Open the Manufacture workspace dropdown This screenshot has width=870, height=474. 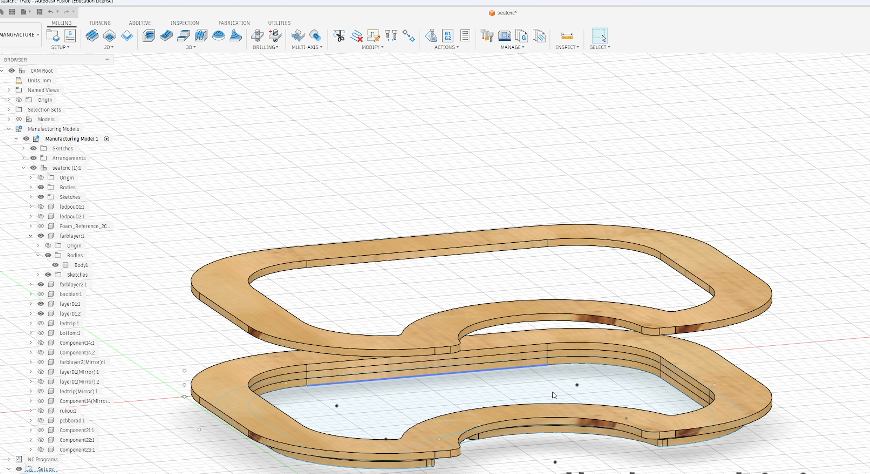click(x=20, y=34)
